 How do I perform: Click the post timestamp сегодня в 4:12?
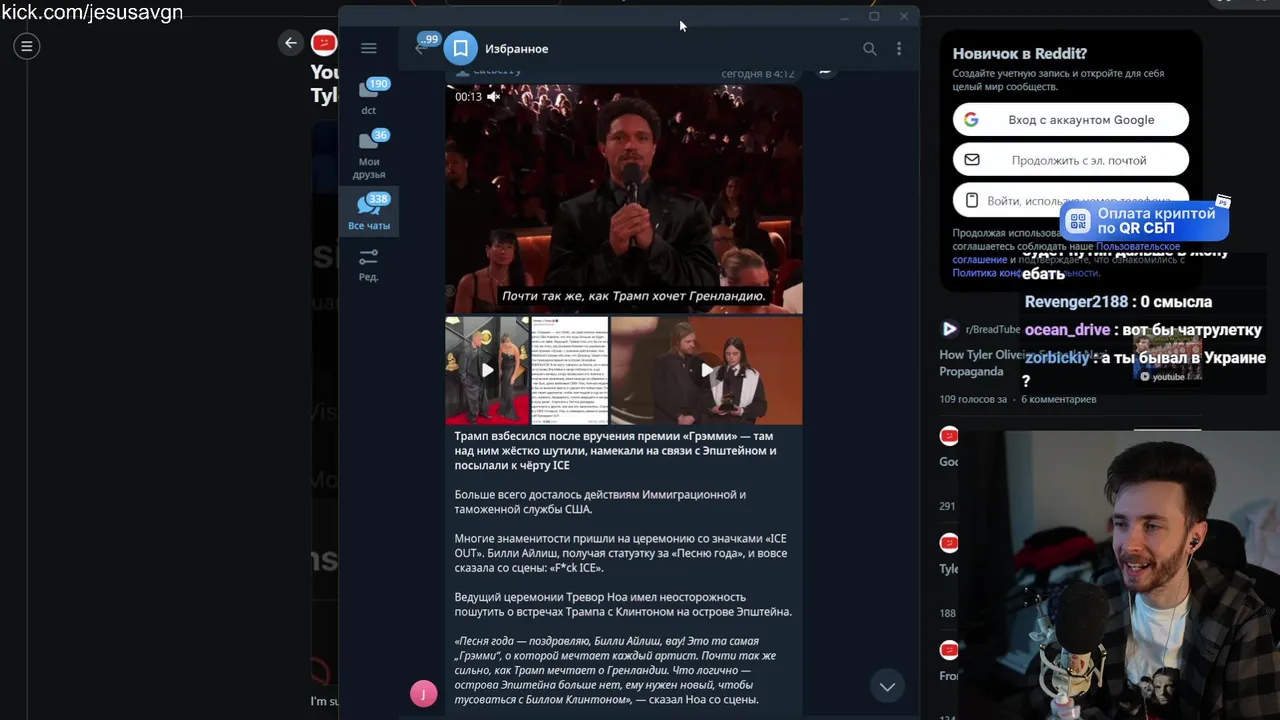click(x=758, y=74)
